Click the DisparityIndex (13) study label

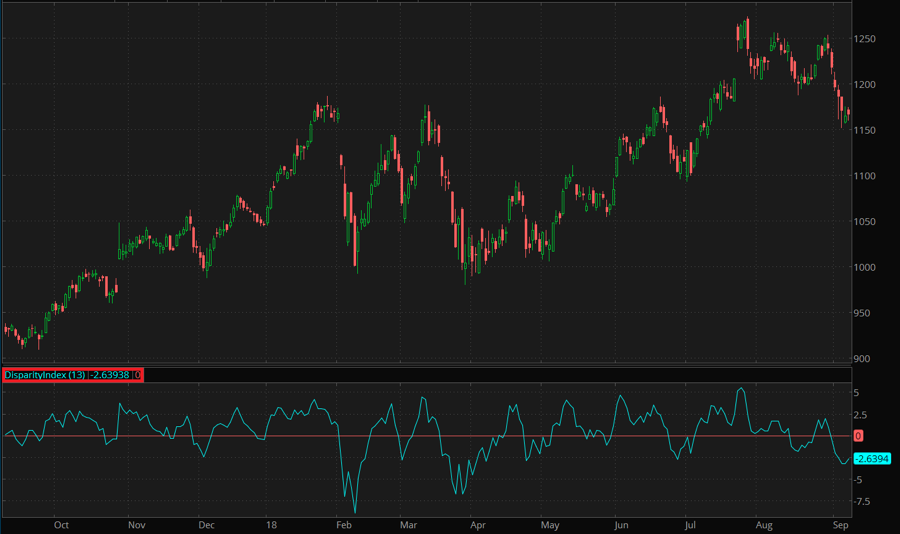(45, 375)
